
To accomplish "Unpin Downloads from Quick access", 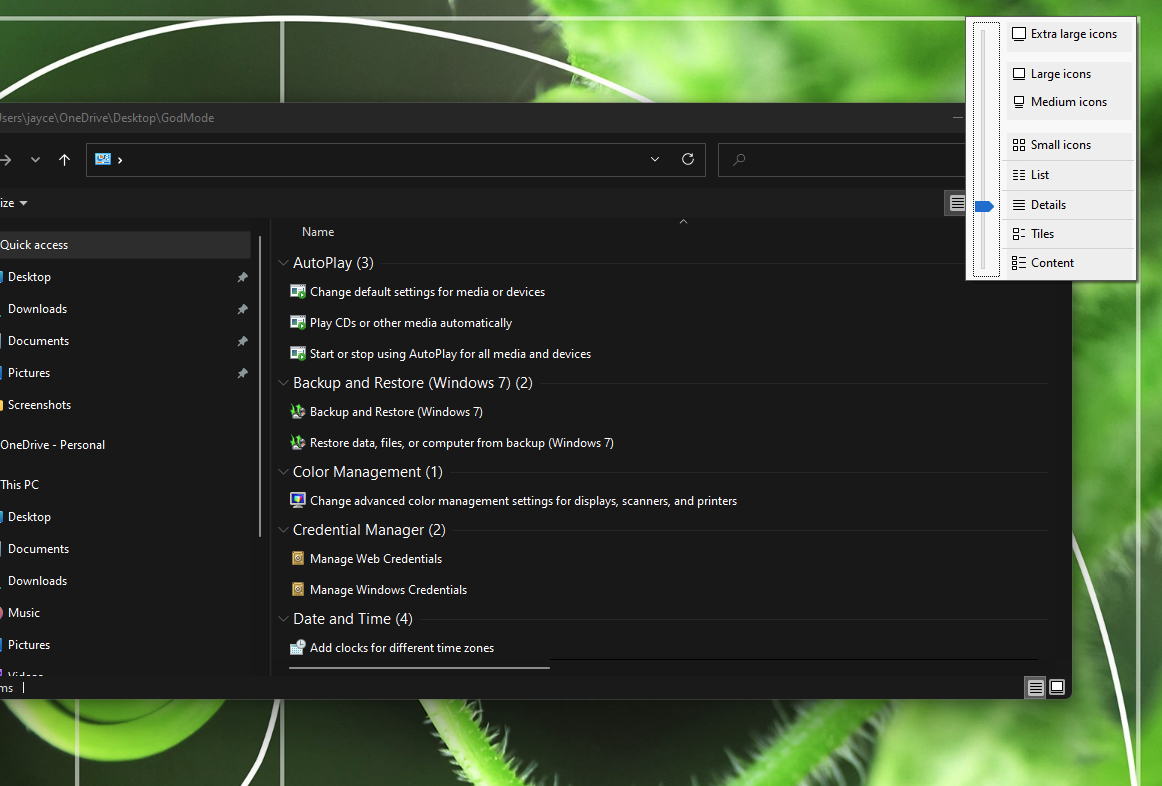I will tap(242, 309).
